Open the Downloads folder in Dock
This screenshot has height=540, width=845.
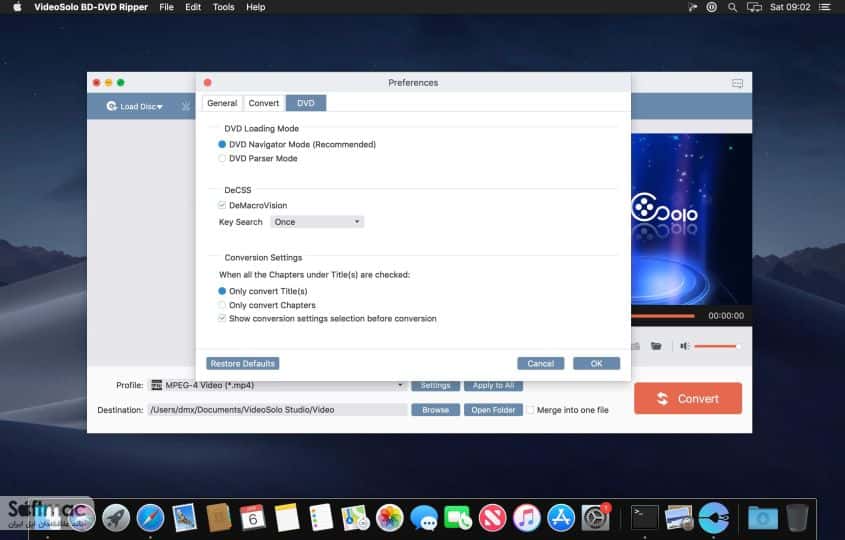point(763,518)
